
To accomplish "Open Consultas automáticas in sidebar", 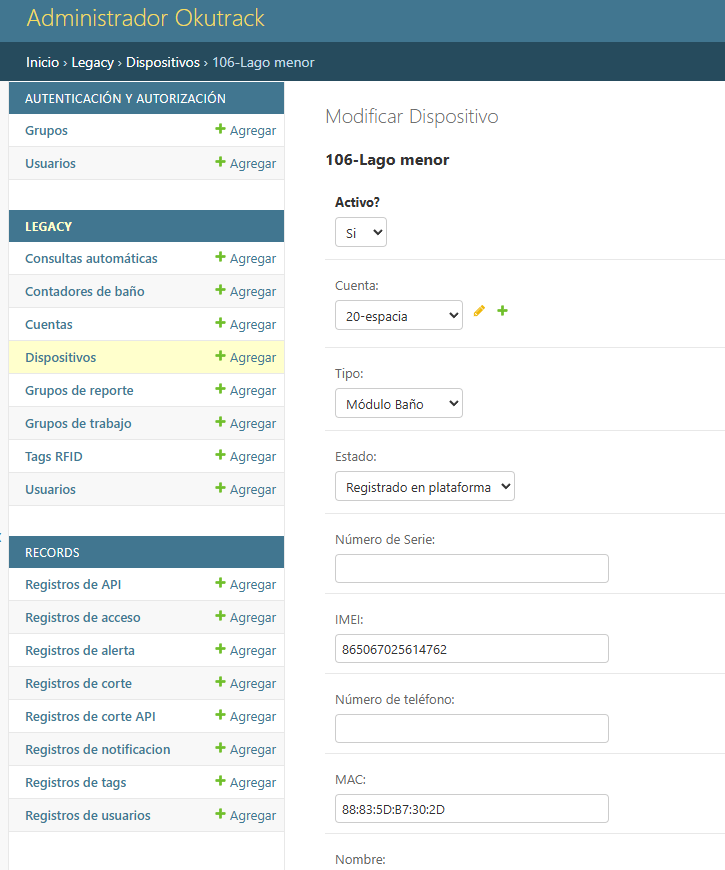I will [91, 259].
